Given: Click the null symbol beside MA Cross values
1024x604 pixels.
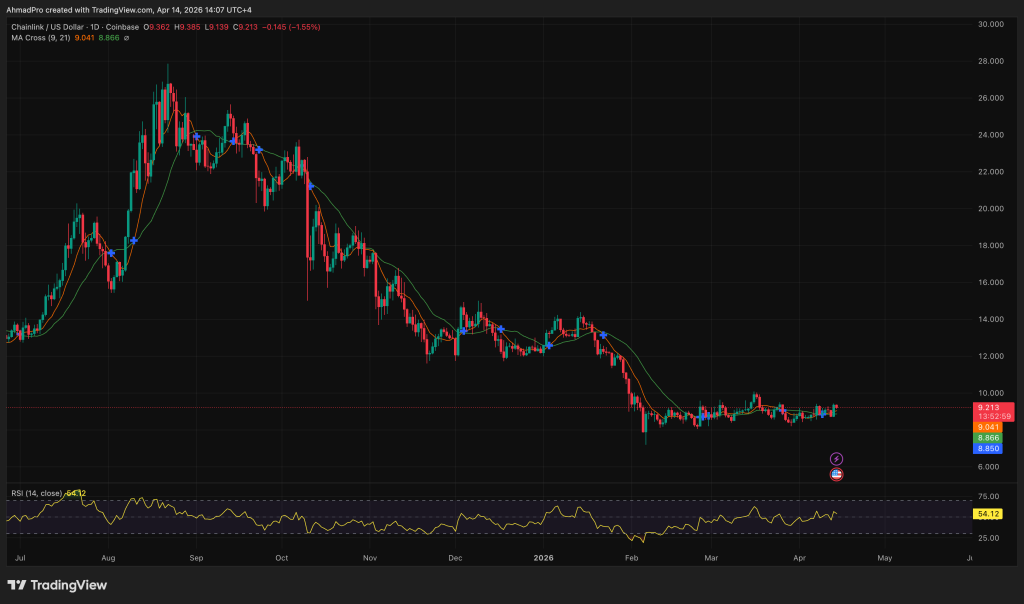Looking at the screenshot, I should pos(126,38).
